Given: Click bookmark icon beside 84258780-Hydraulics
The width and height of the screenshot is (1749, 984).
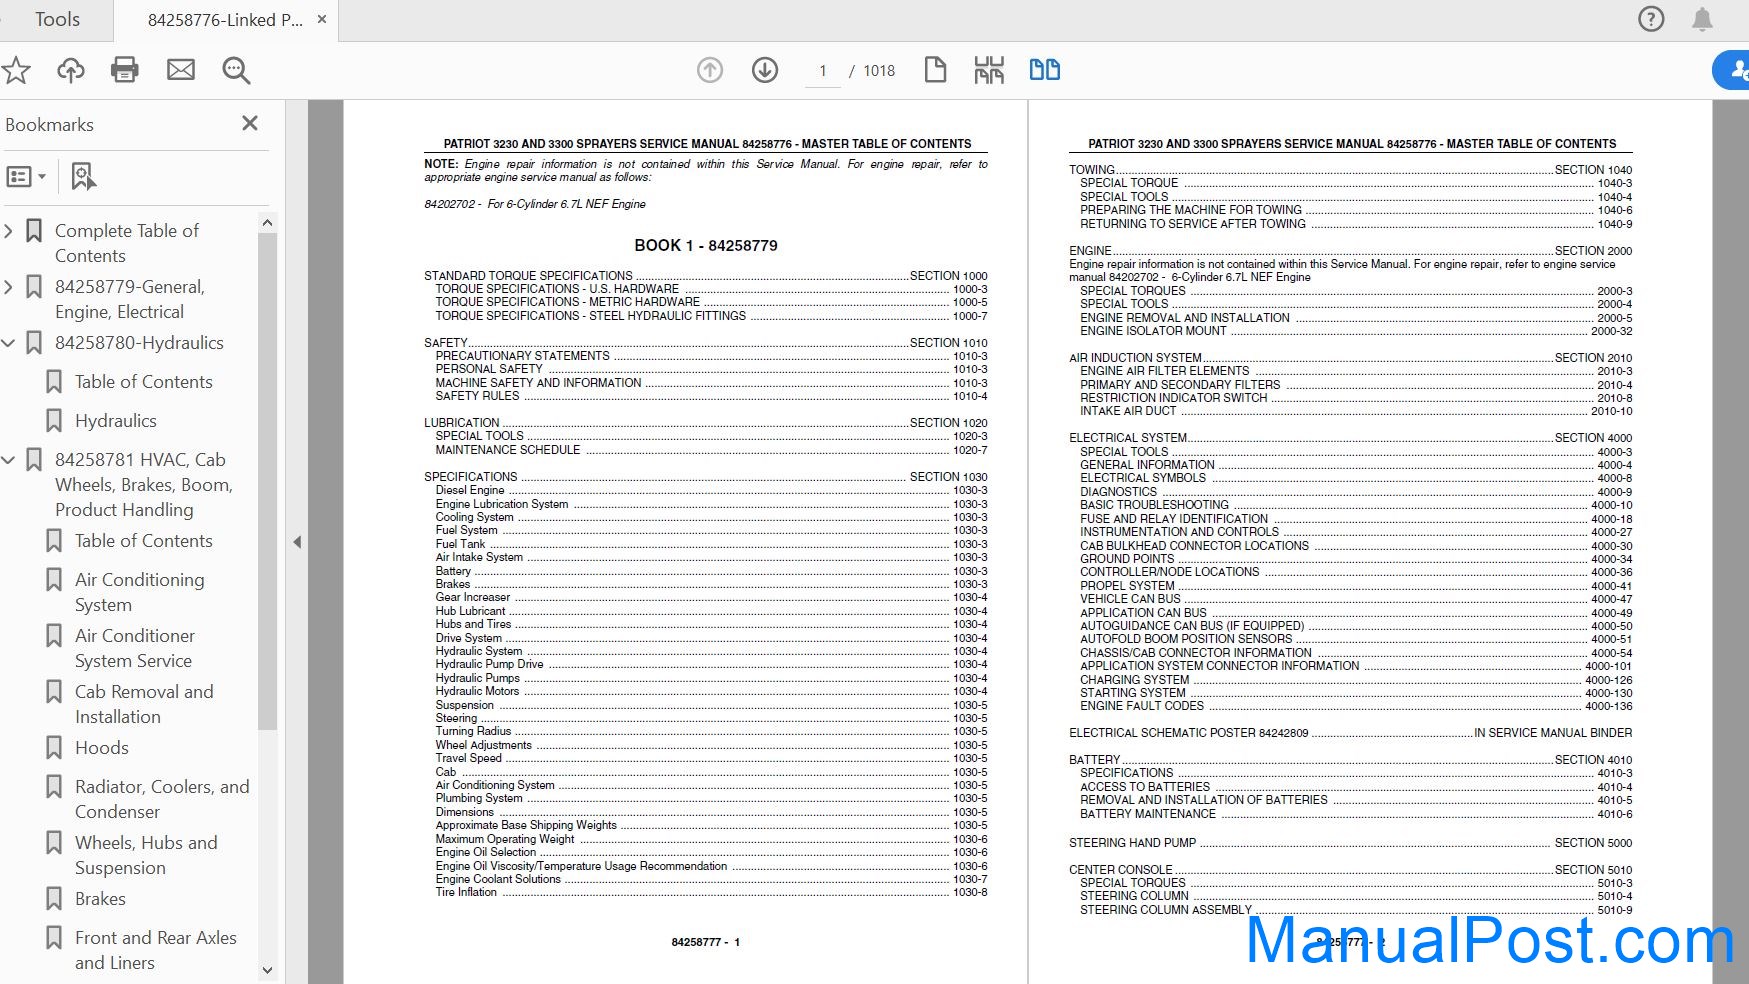Looking at the screenshot, I should (34, 343).
